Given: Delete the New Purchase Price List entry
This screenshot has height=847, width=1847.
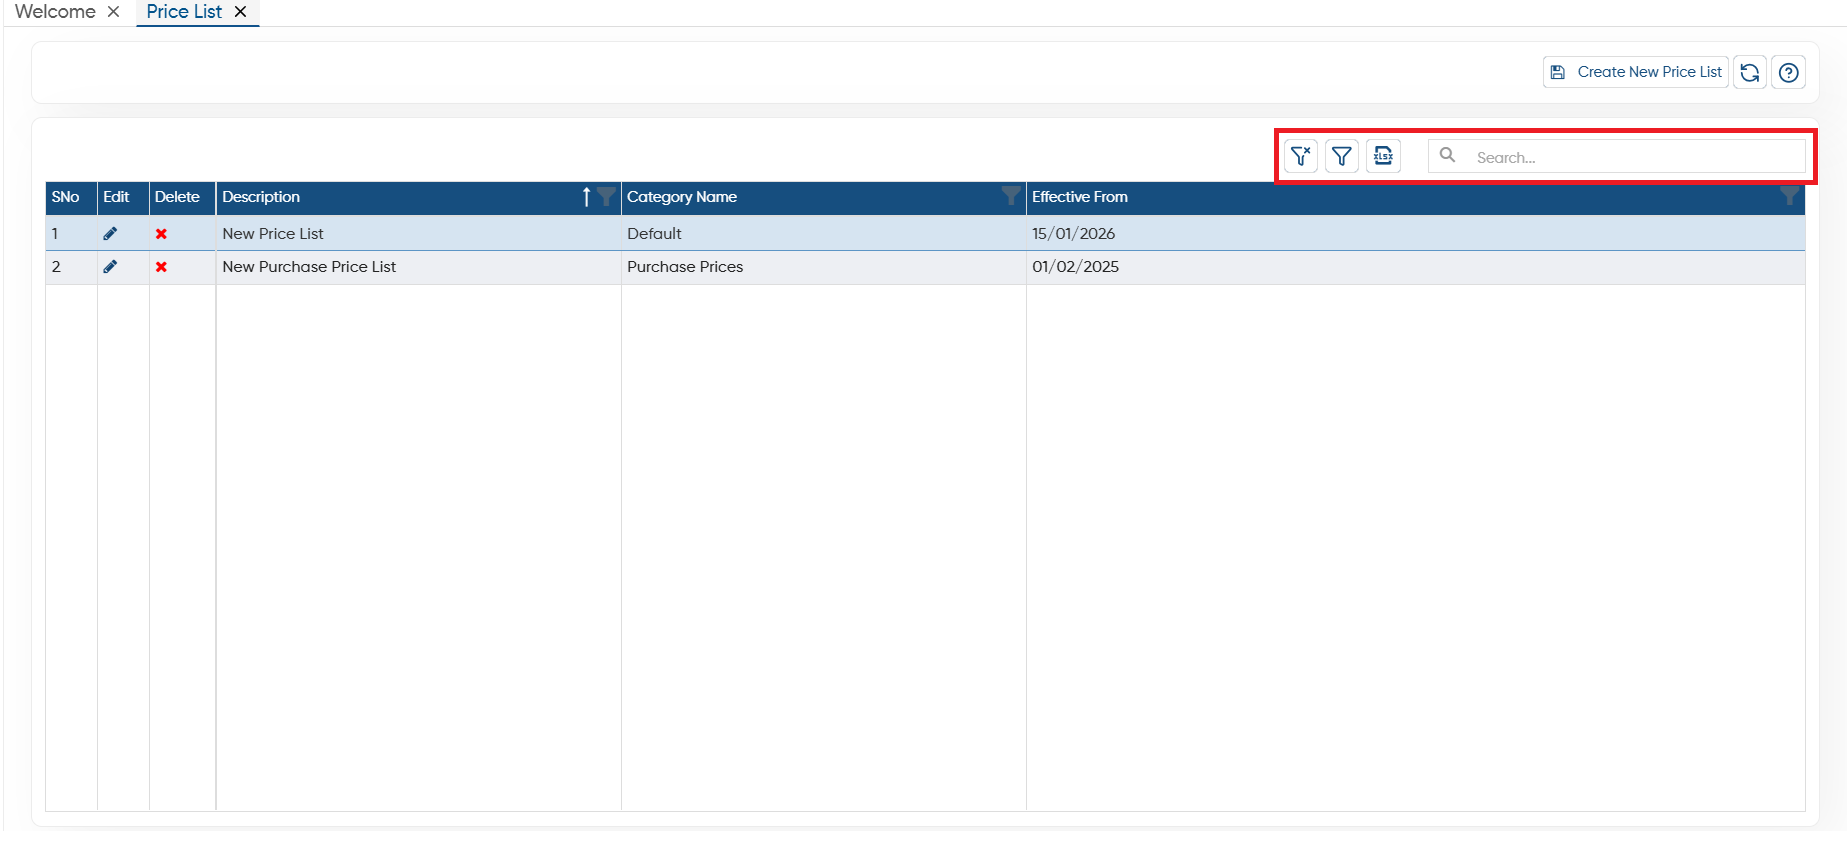Looking at the screenshot, I should 161,266.
